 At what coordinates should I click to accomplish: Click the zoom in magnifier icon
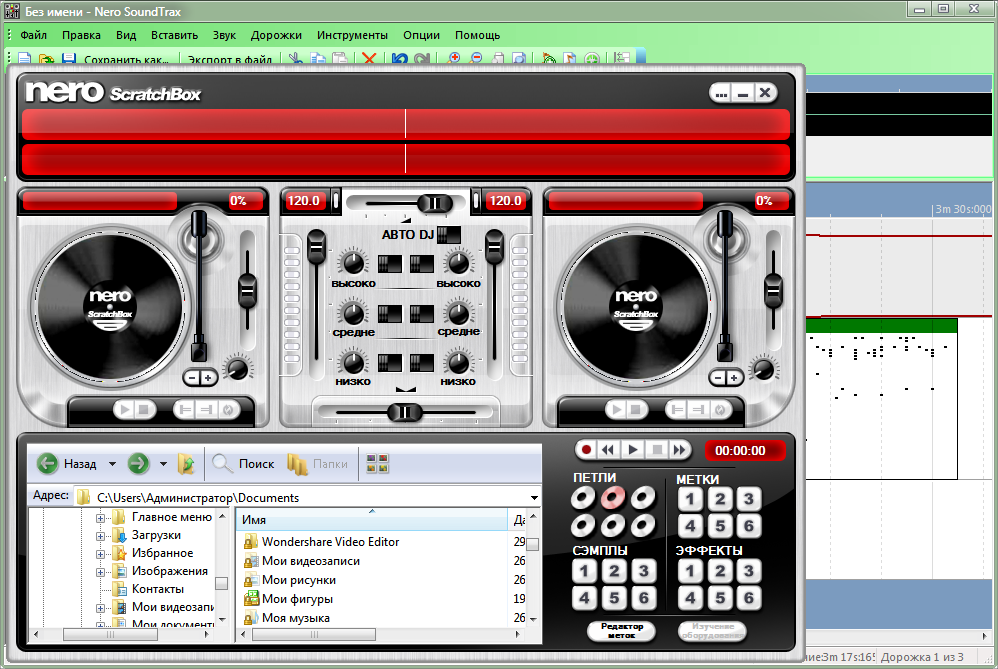(454, 59)
